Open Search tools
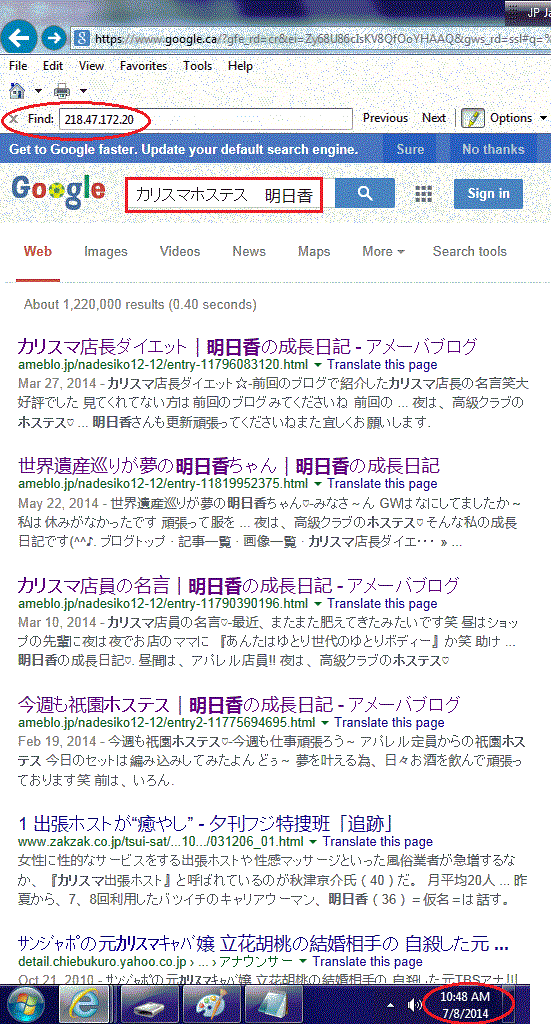 (x=469, y=251)
